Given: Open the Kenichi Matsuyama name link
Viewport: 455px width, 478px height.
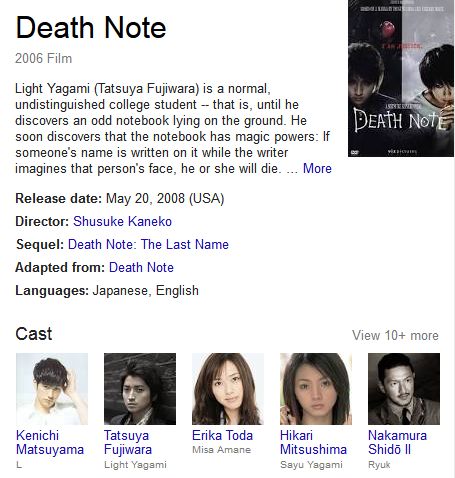Looking at the screenshot, I should pyautogui.click(x=50, y=442).
